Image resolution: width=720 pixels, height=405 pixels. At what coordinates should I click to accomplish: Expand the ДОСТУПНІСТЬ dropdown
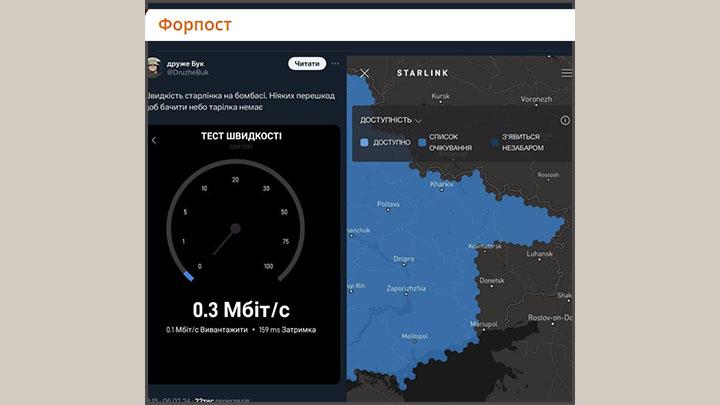390,120
